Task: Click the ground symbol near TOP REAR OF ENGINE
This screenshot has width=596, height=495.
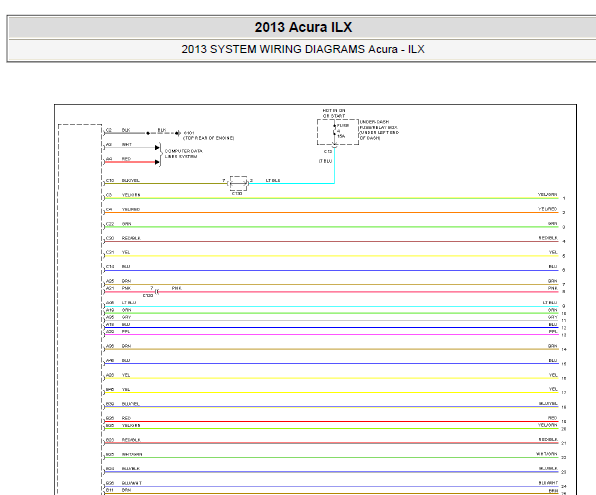Action: tap(178, 133)
